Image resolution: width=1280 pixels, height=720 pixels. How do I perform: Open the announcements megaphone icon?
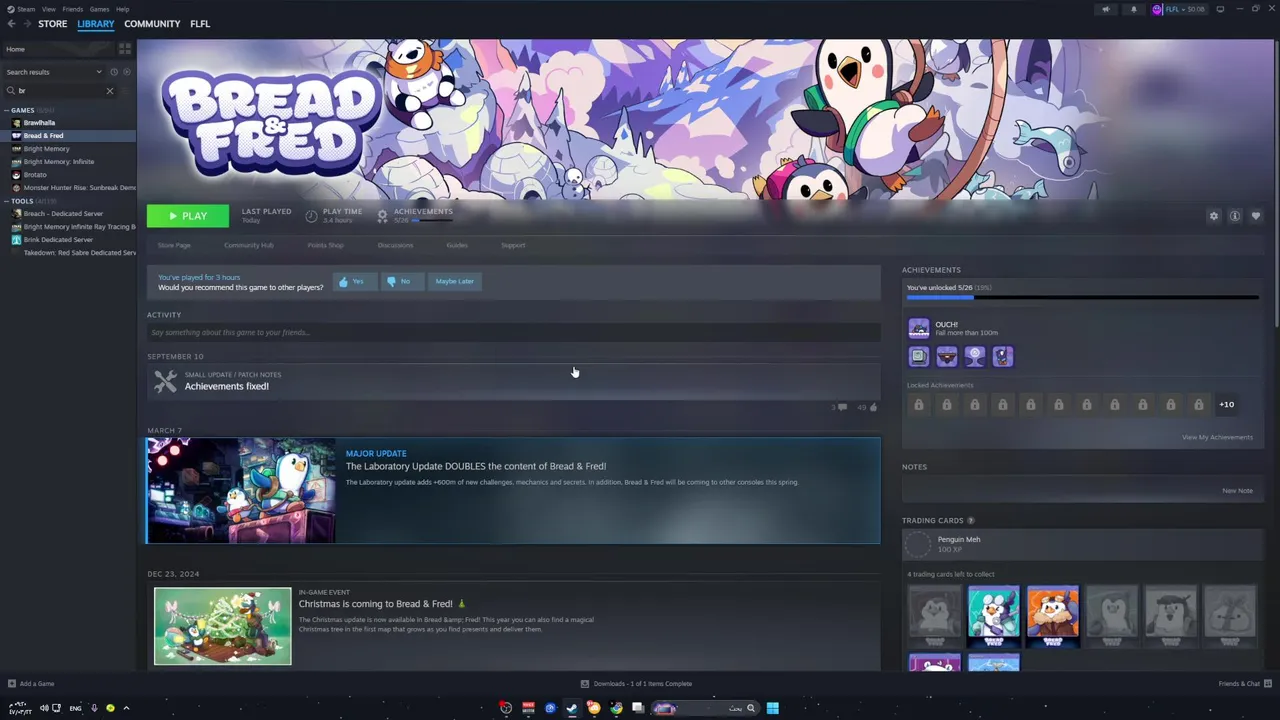pyautogui.click(x=1105, y=9)
